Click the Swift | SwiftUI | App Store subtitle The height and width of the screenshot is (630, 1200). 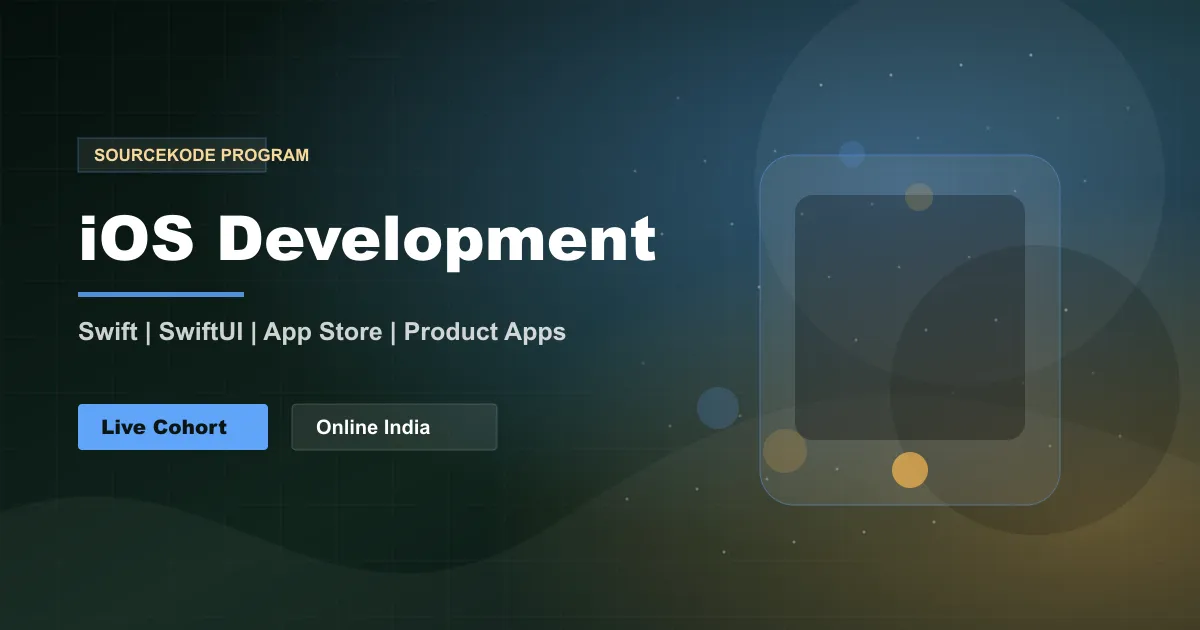322,332
